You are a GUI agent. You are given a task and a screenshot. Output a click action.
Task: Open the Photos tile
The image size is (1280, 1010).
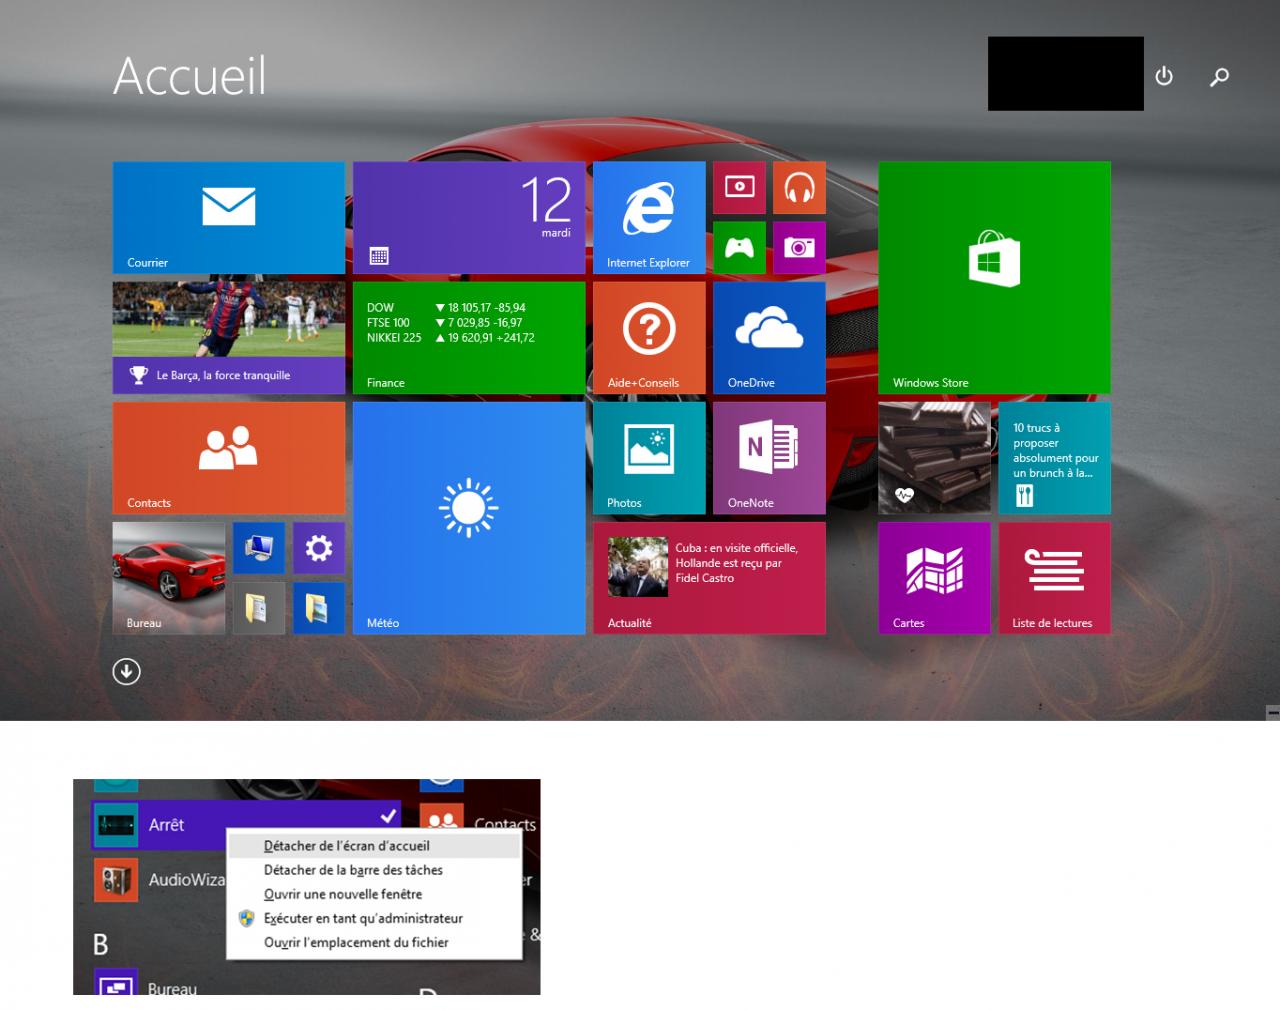click(649, 458)
